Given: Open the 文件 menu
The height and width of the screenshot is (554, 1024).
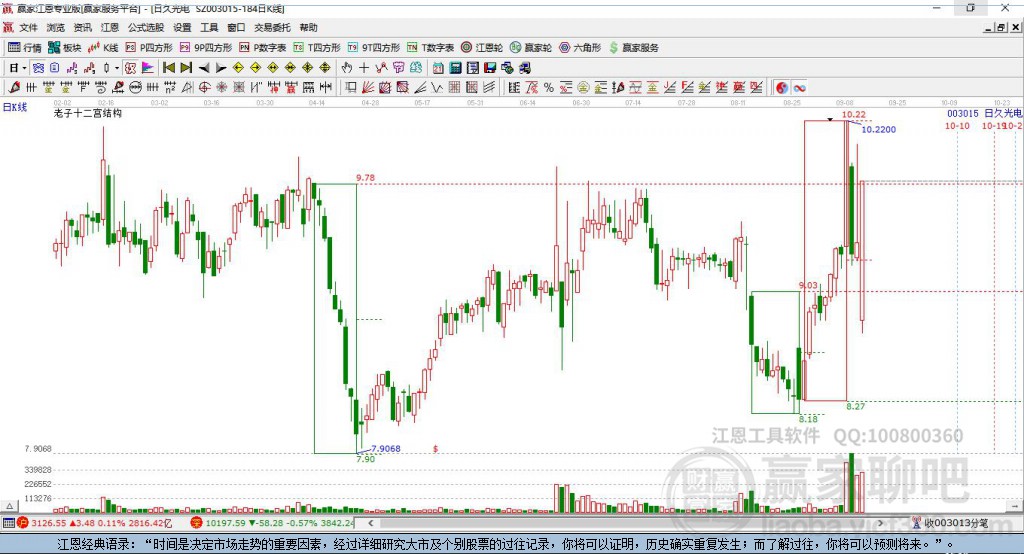Looking at the screenshot, I should coord(29,27).
